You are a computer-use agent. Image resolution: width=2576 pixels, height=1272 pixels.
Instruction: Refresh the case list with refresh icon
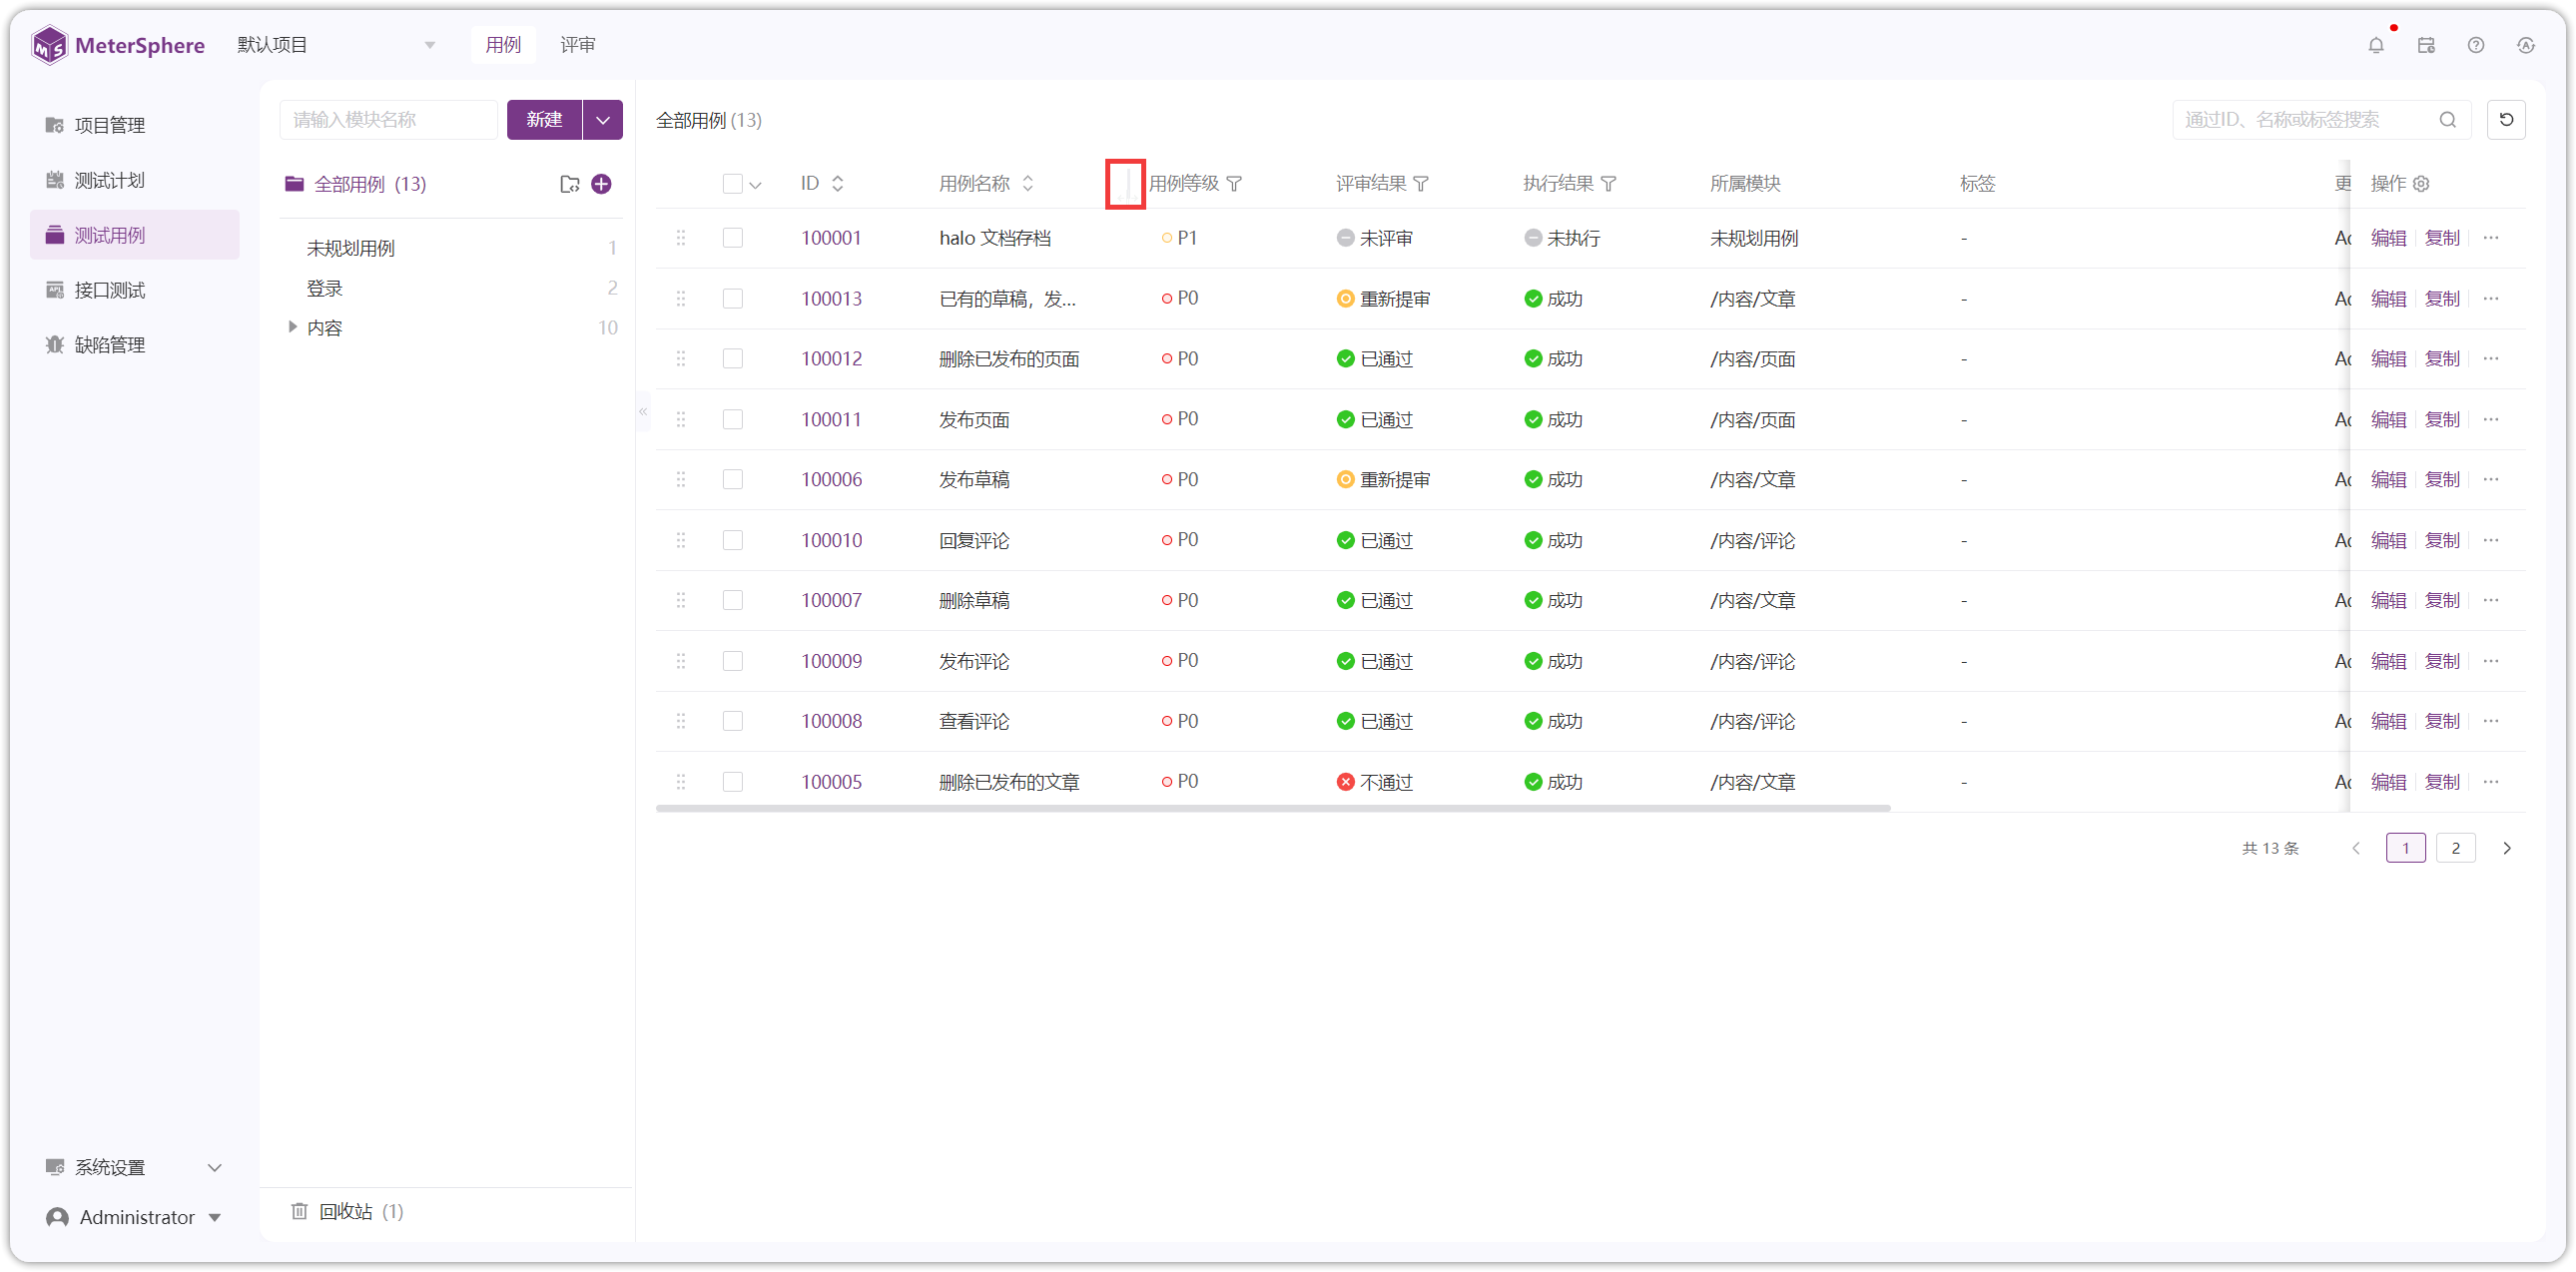(2506, 120)
